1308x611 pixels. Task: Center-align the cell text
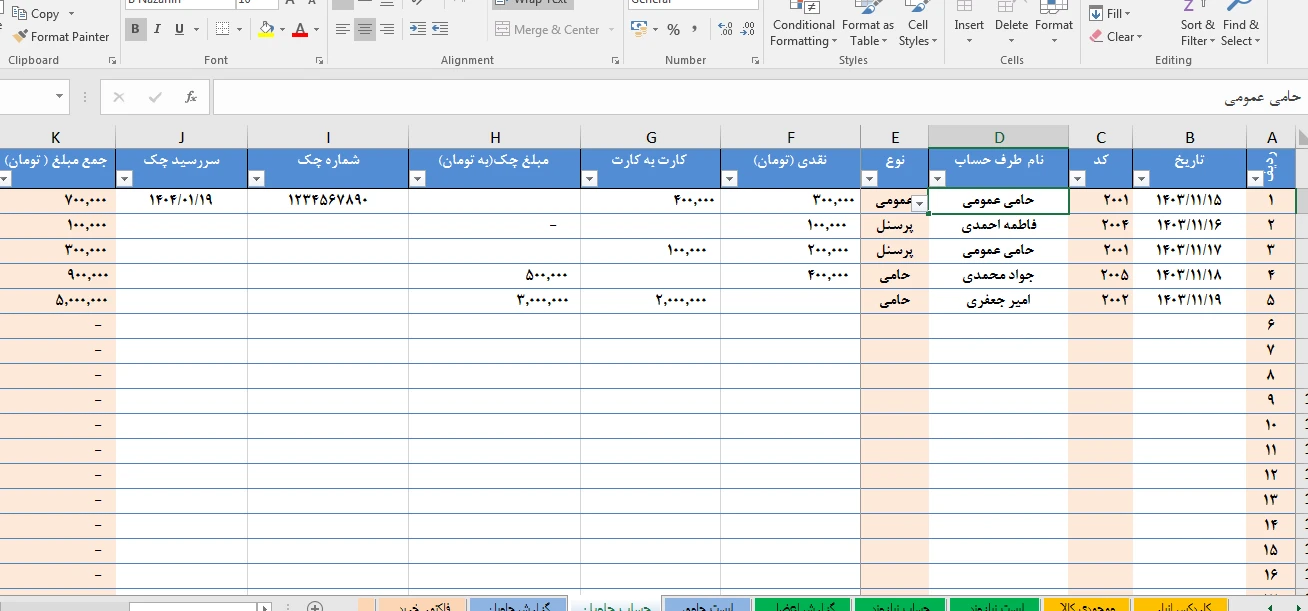(x=365, y=30)
